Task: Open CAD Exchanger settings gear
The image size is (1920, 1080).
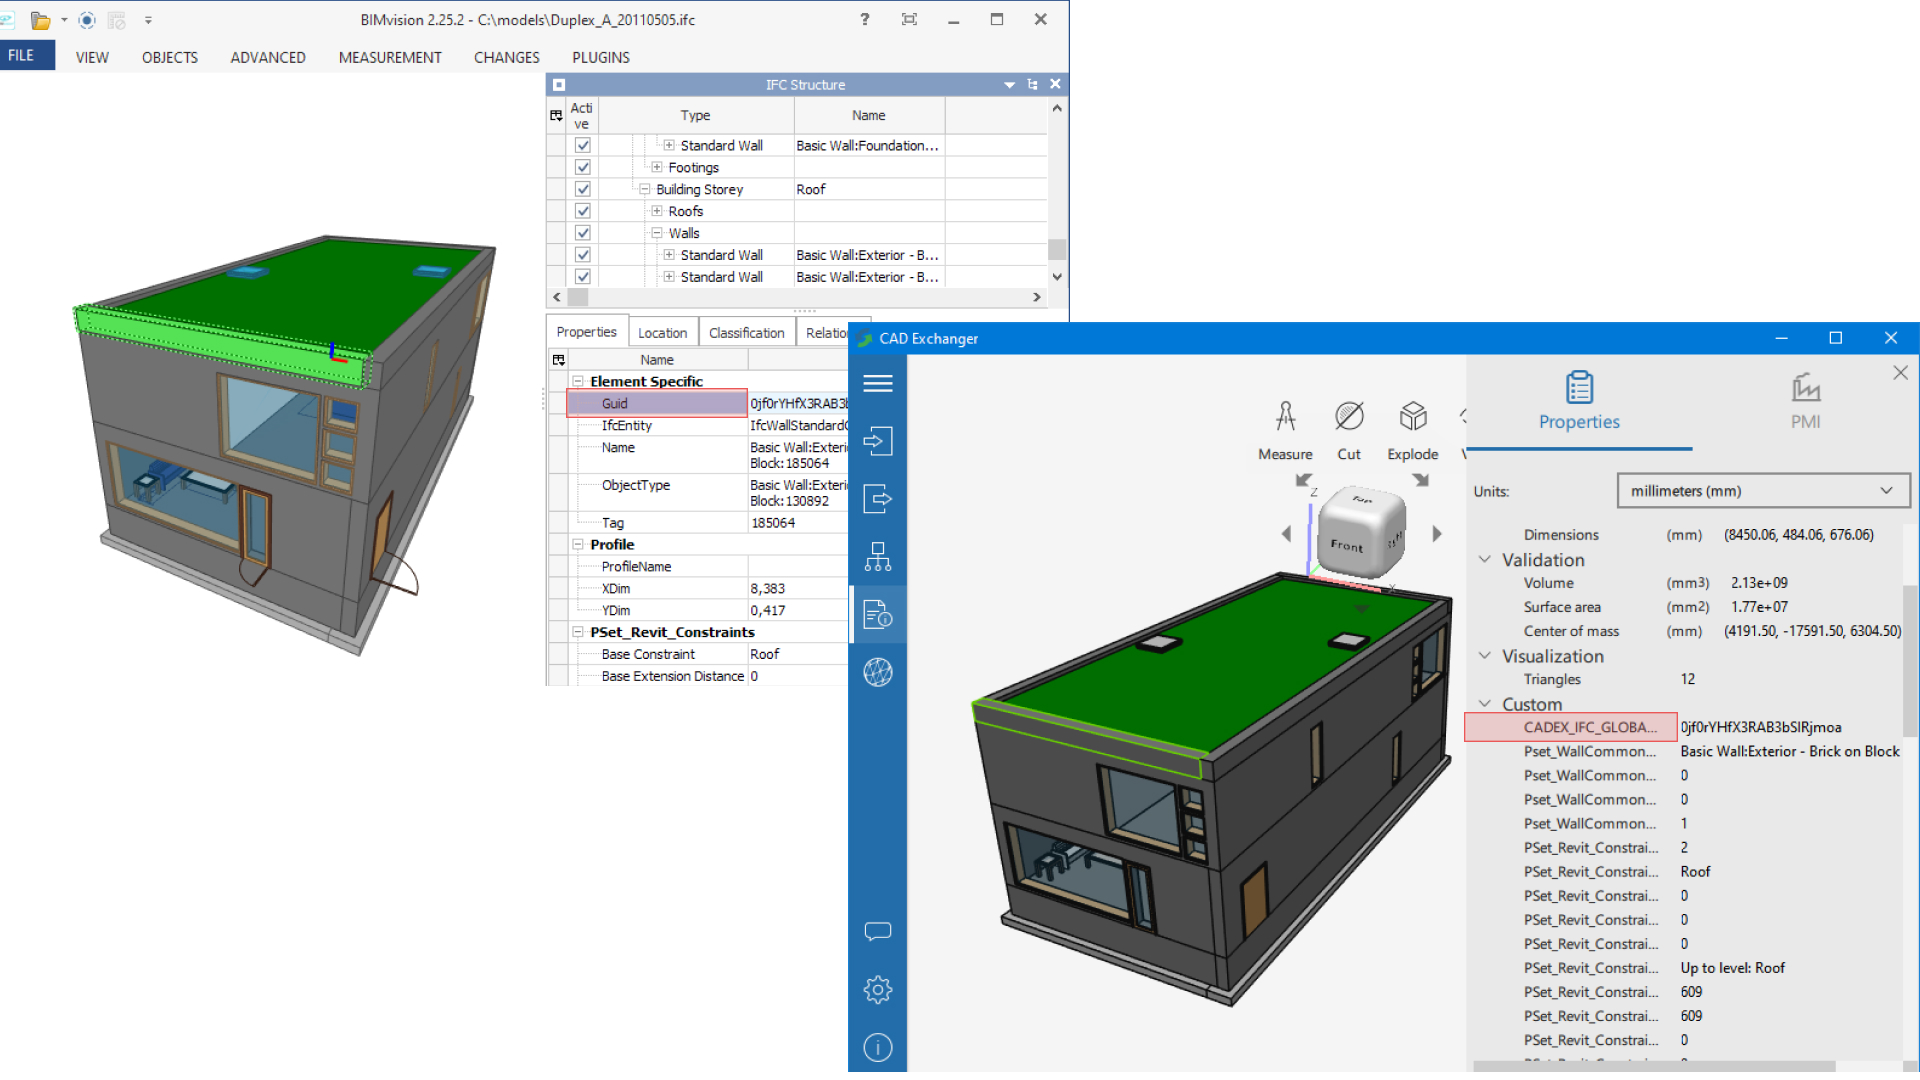Action: (x=878, y=990)
